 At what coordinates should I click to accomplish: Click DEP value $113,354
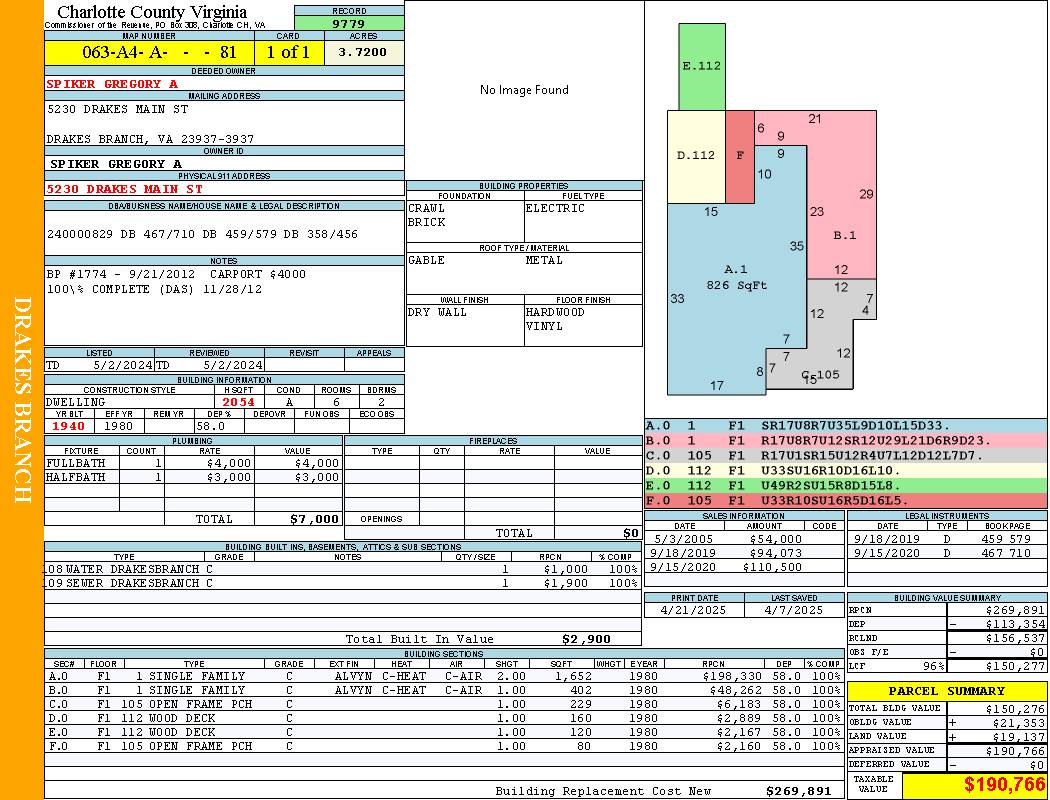click(1015, 625)
